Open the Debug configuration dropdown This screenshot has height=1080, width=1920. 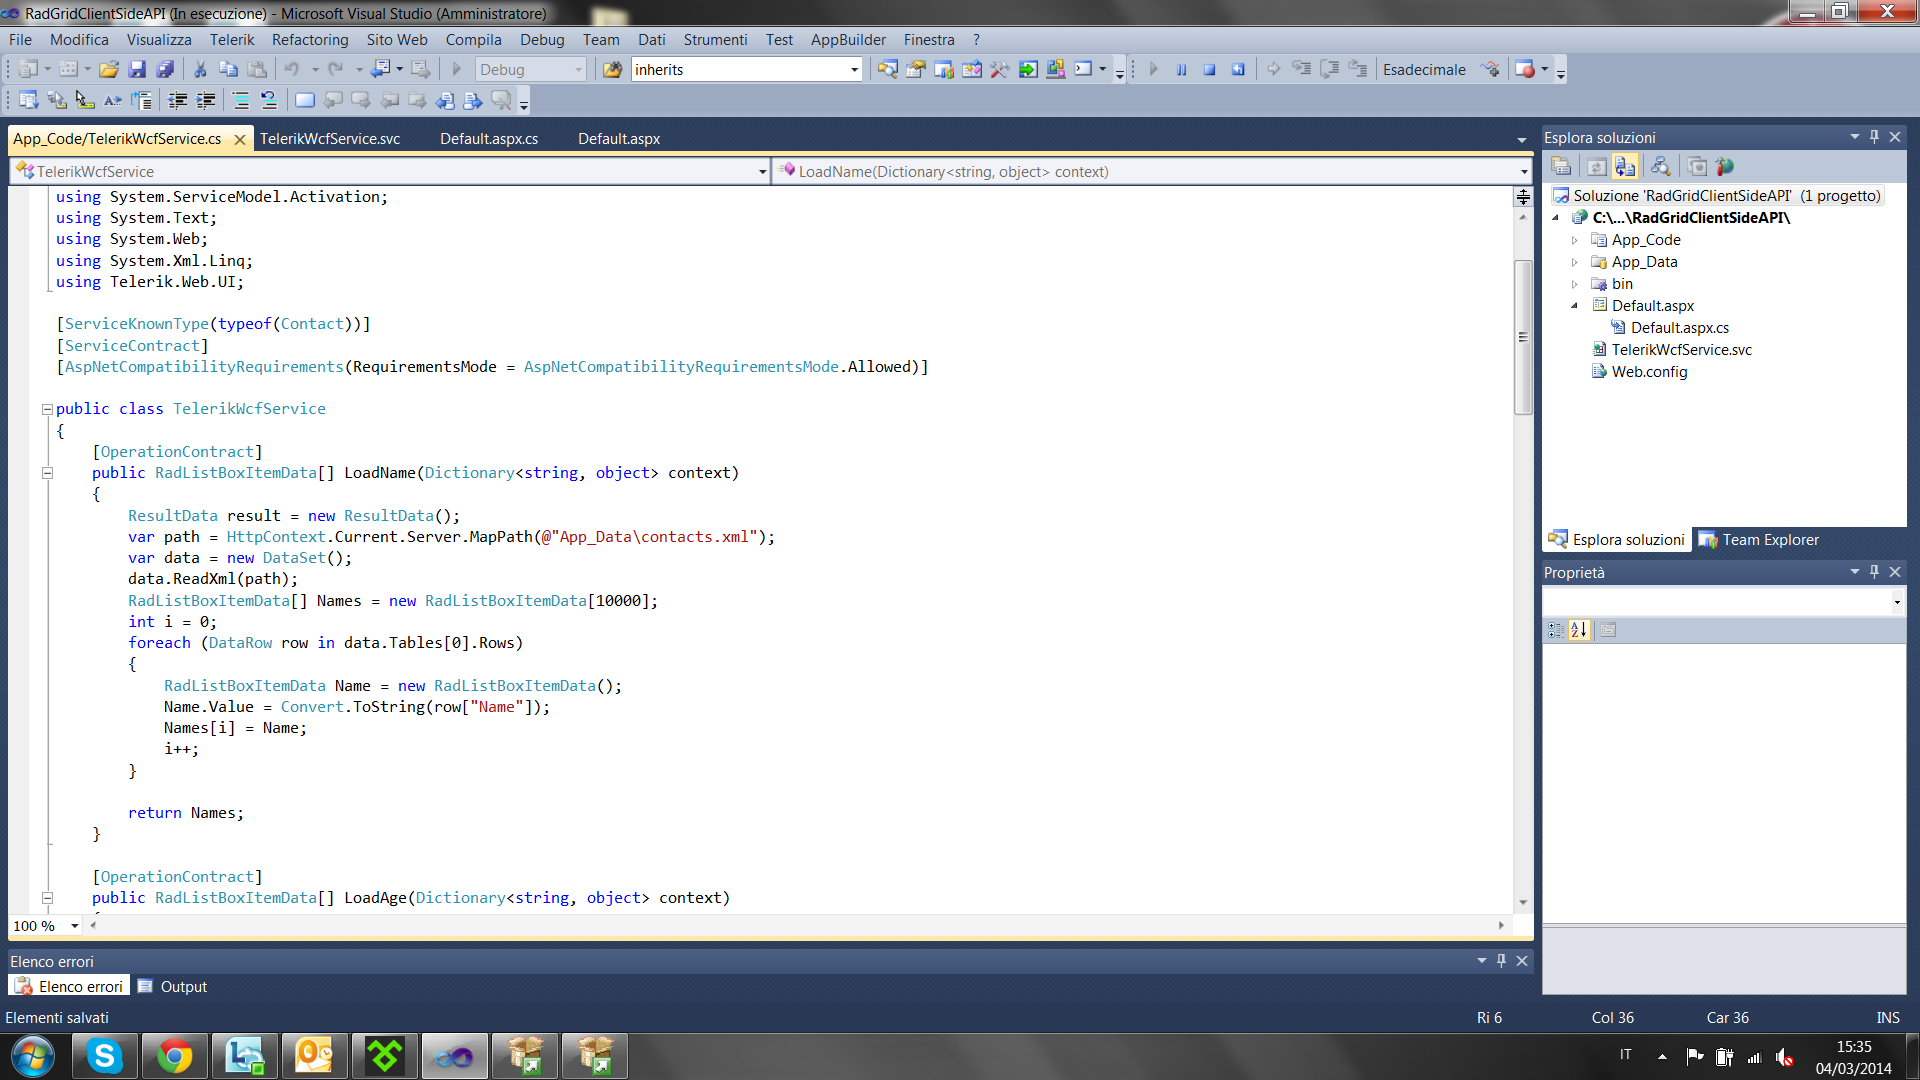578,69
